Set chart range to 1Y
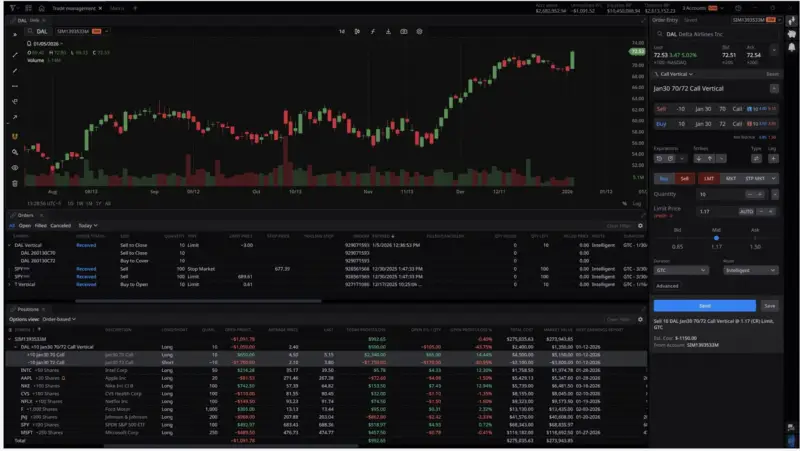Screen dimensions: 800x451 click(x=98, y=204)
